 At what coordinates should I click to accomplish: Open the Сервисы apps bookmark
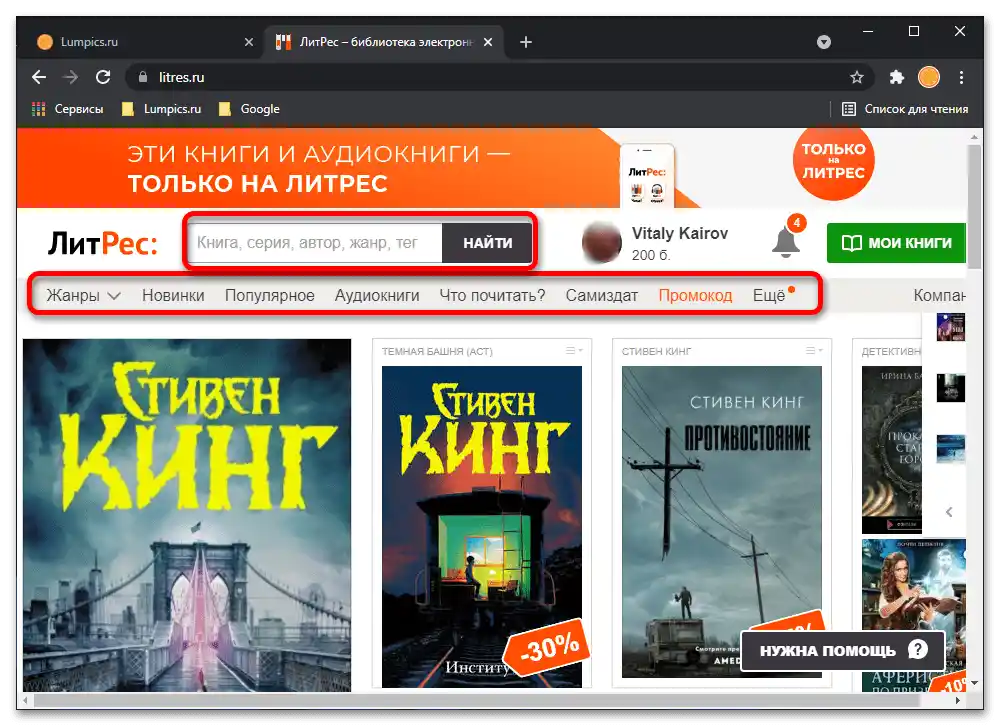pos(67,109)
